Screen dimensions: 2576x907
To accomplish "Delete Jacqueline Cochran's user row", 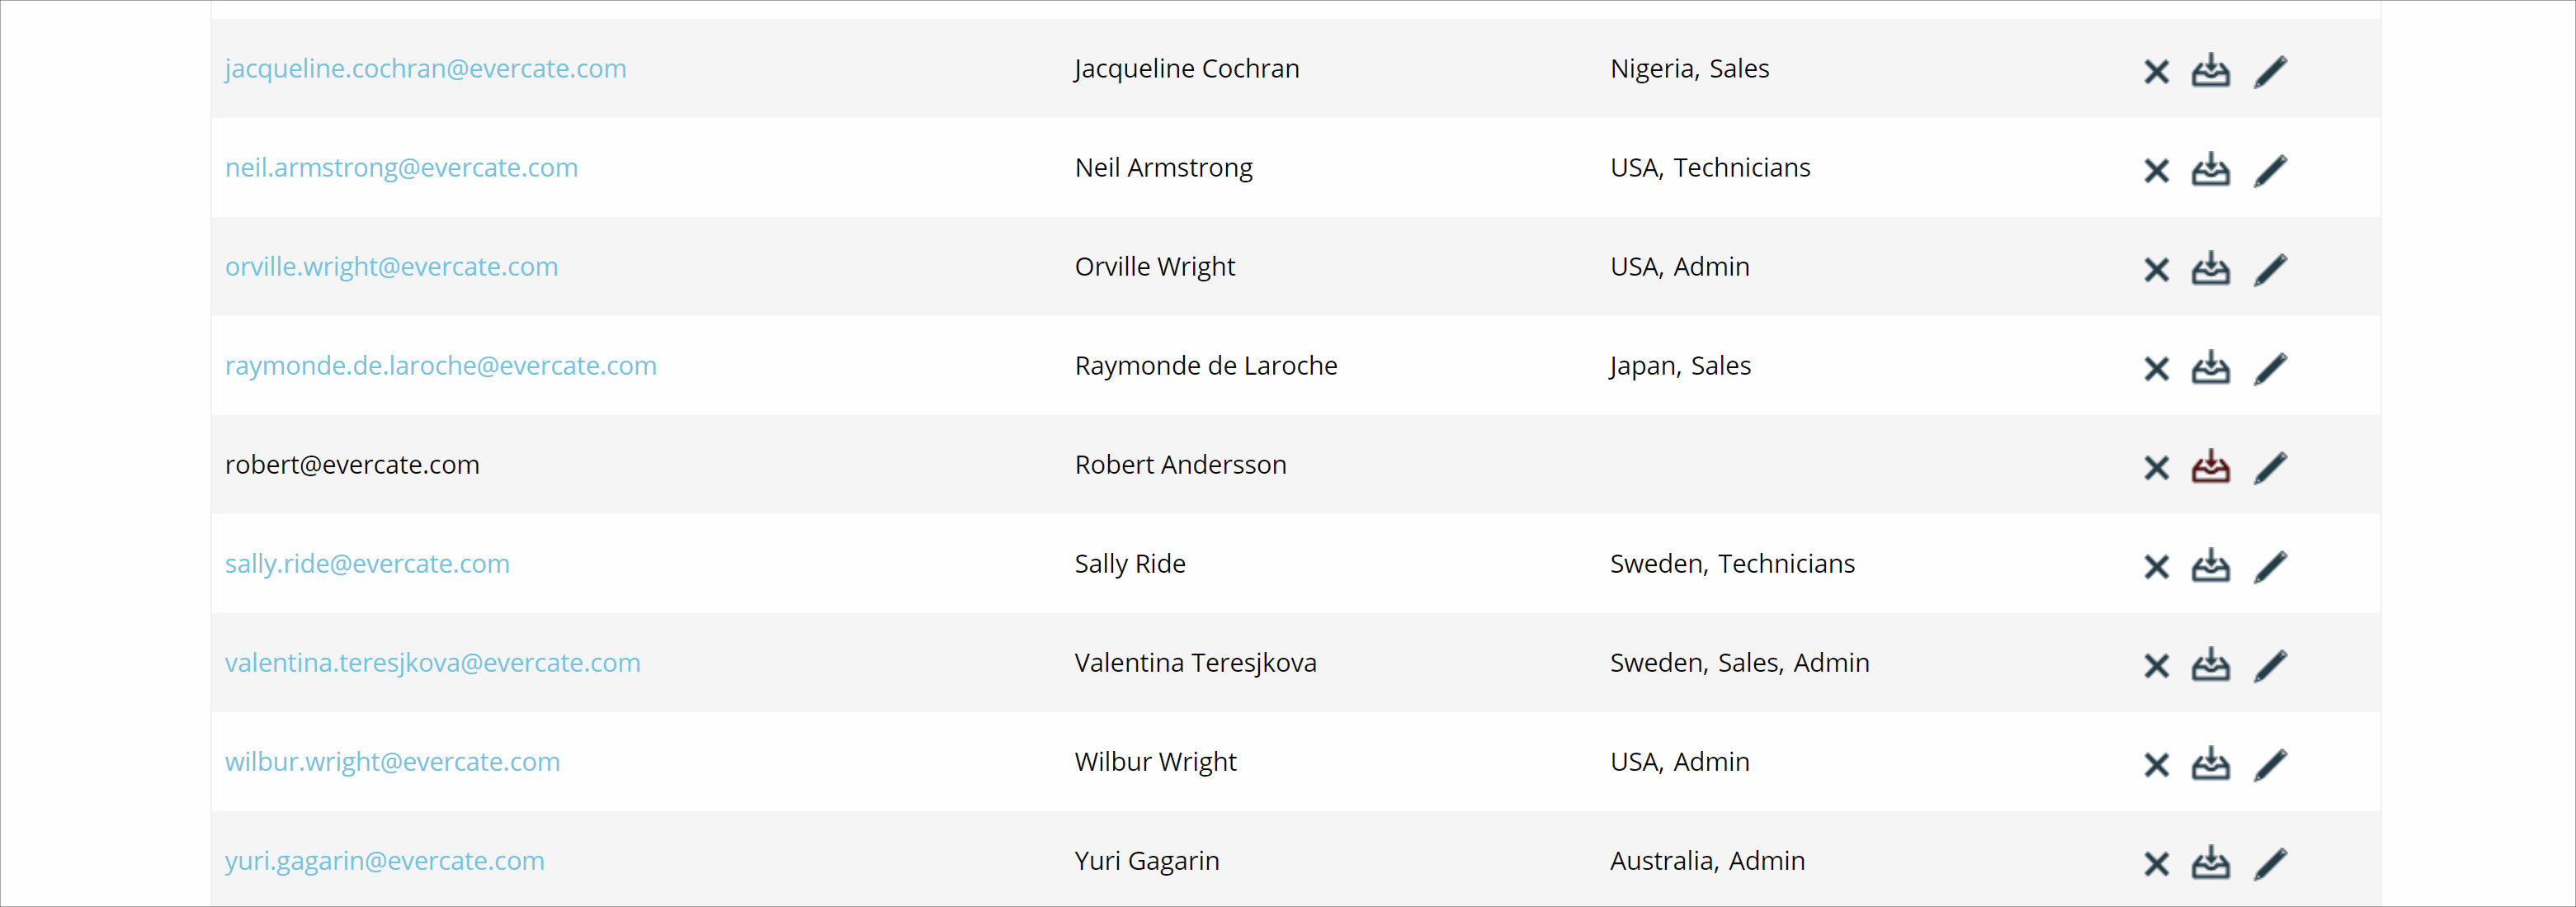I will [2156, 71].
